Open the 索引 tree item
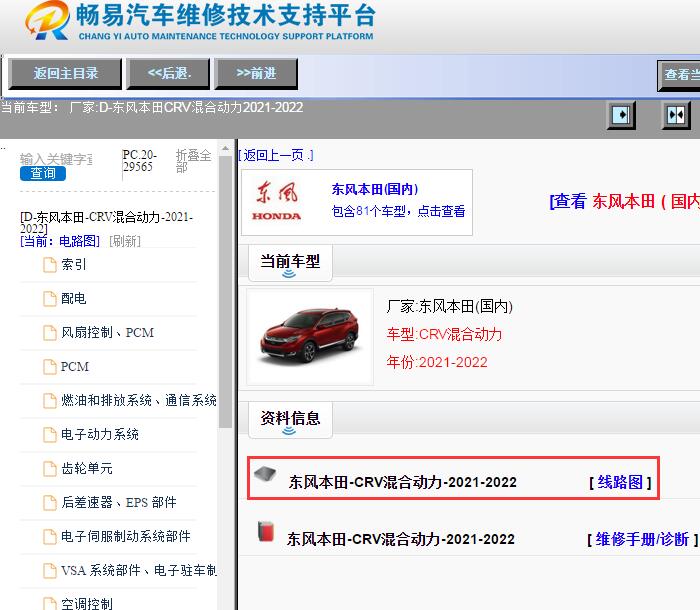Image resolution: width=700 pixels, height=610 pixels. pos(74,265)
